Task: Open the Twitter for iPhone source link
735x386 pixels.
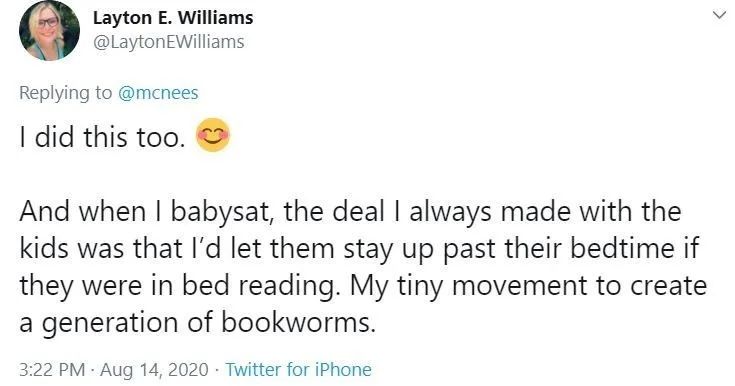Action: 299,369
